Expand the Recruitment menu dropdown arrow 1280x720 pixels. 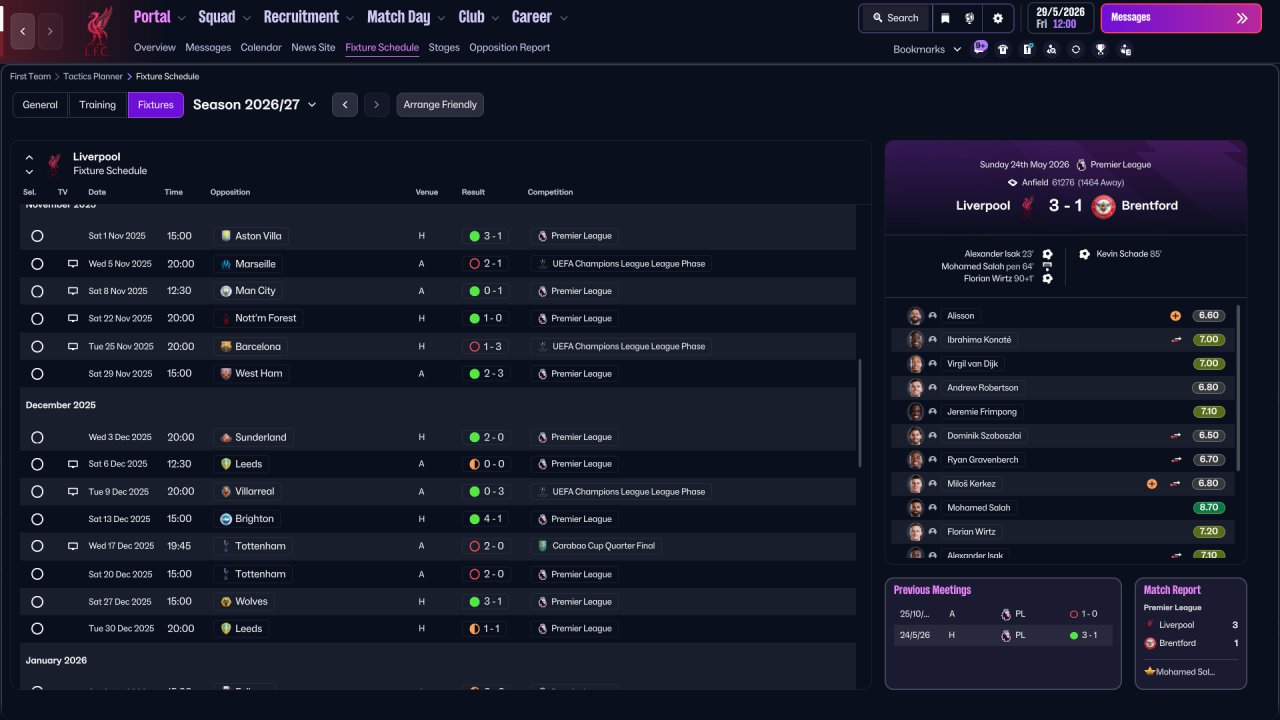click(x=349, y=18)
